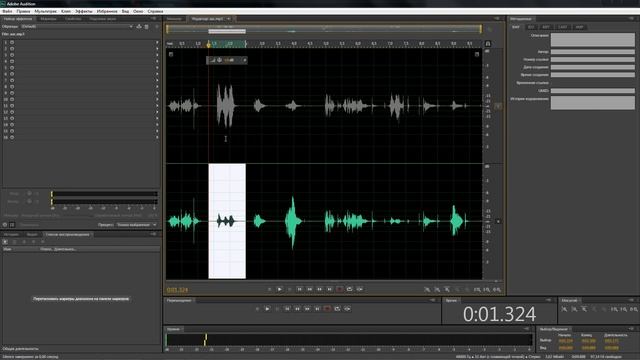Expand the effect list arrow for slot 1
Image resolution: width=640 pixels, height=360 pixels.
click(157, 42)
